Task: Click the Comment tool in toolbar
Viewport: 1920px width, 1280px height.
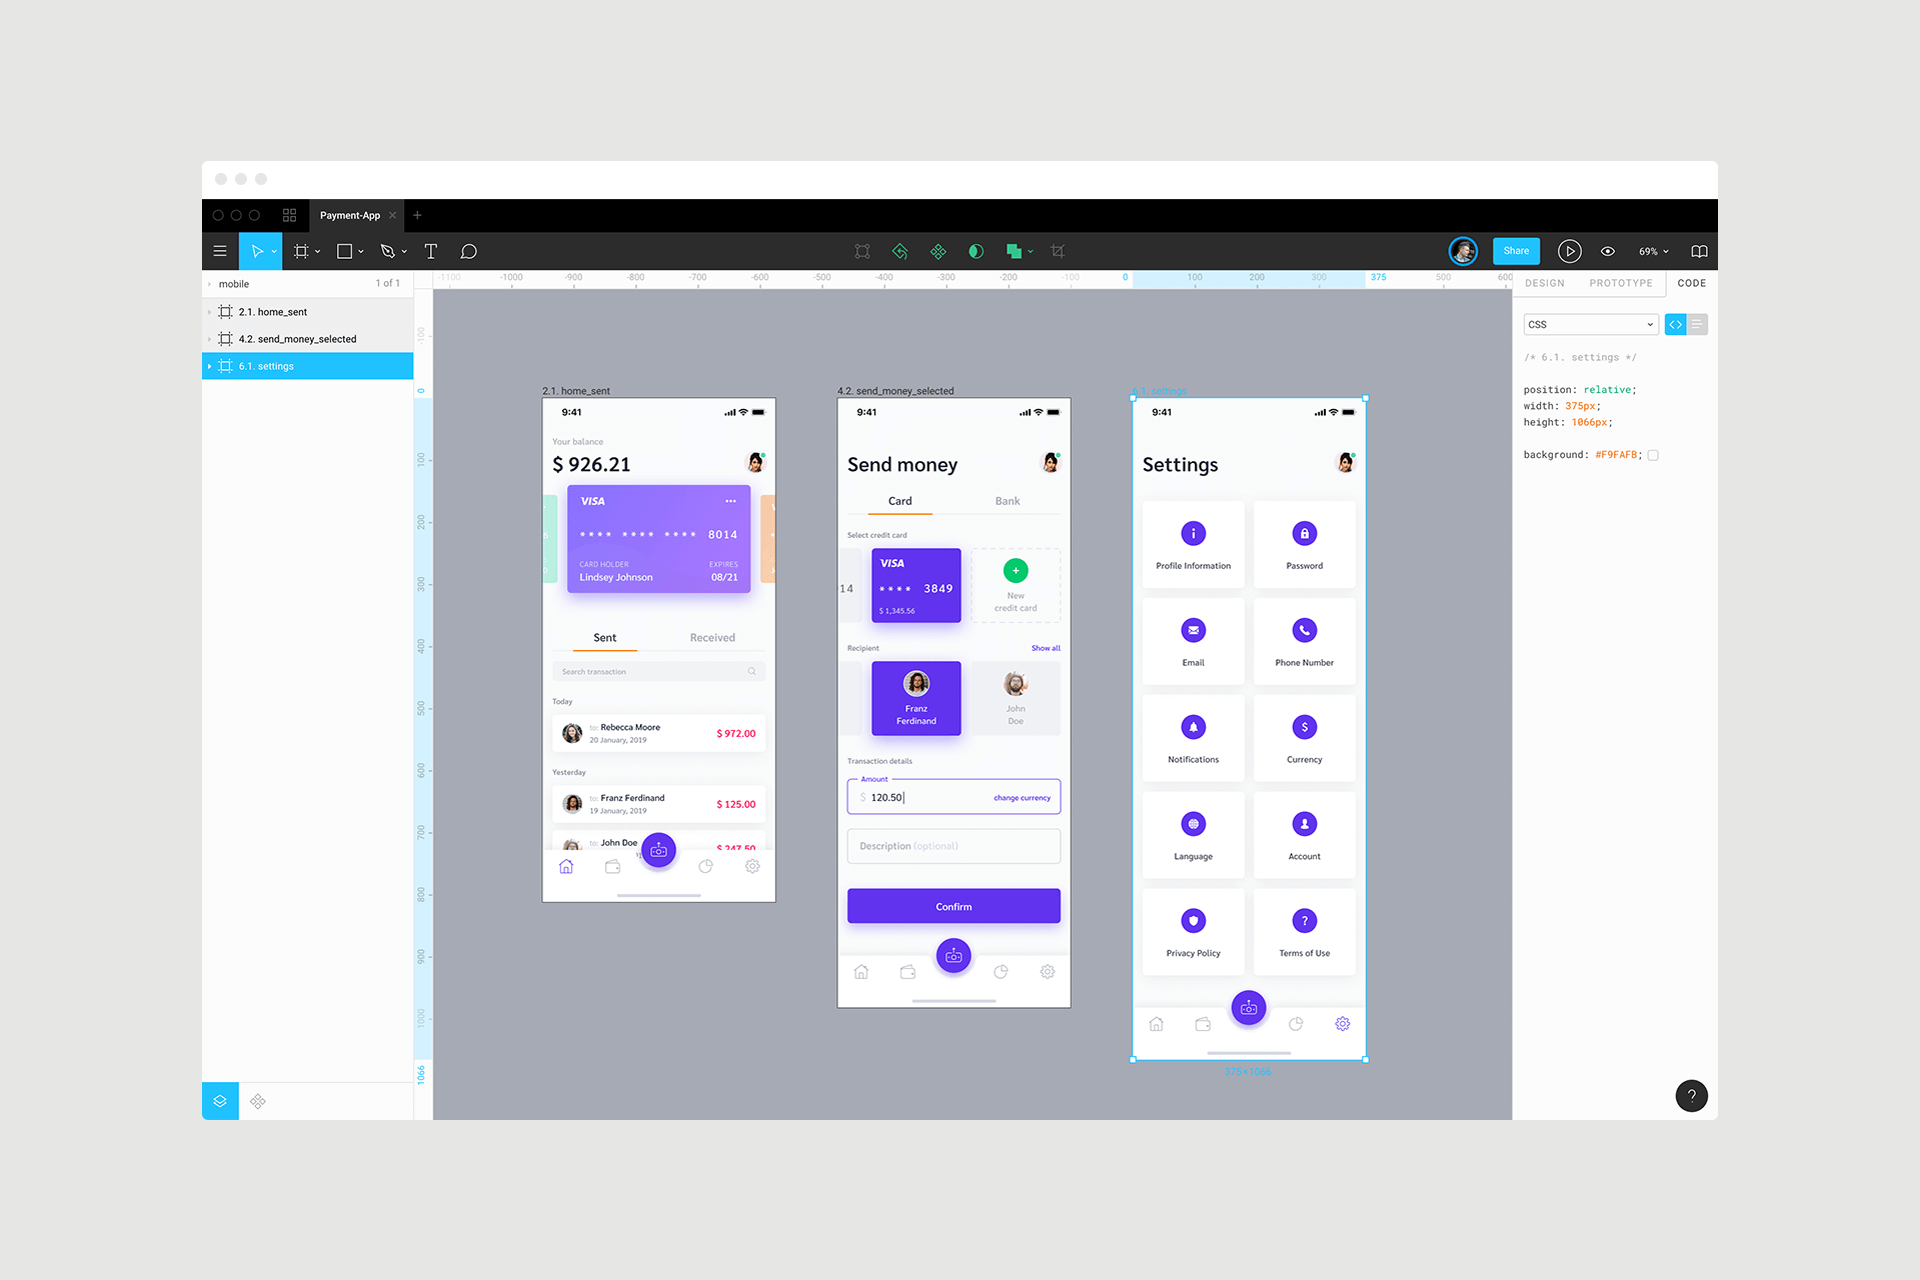Action: pos(469,251)
